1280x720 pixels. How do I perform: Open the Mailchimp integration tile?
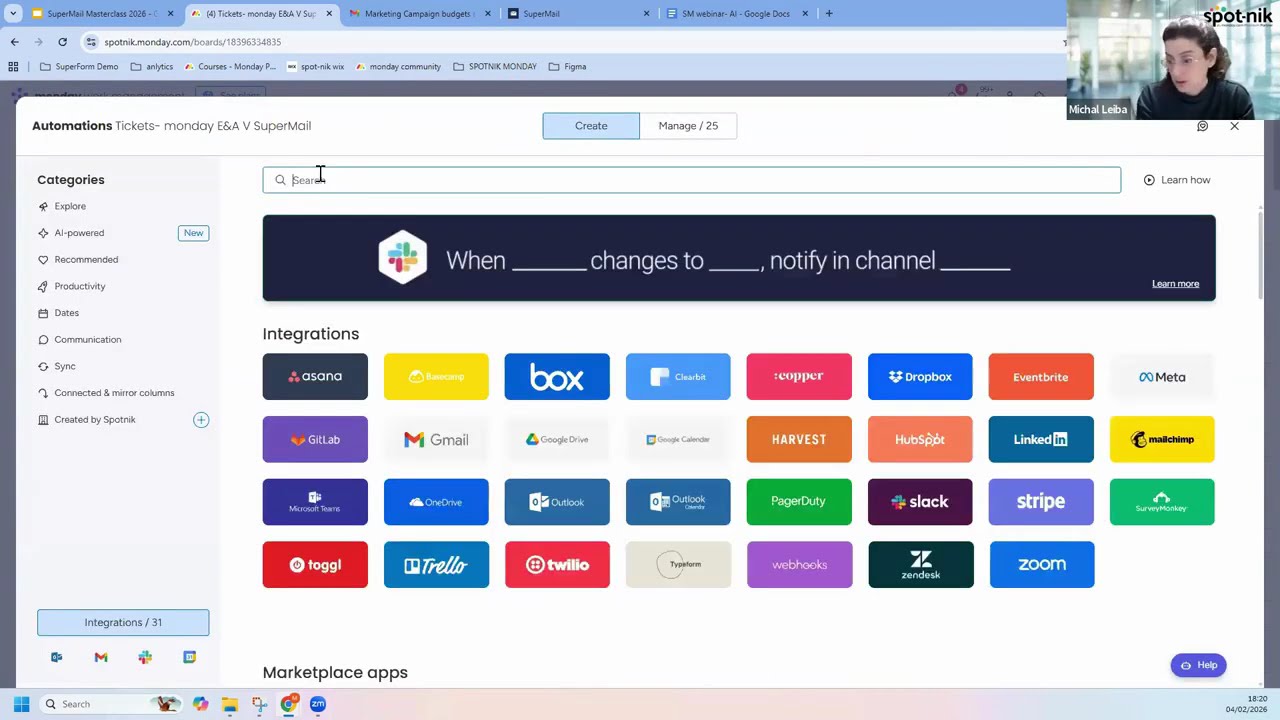(1162, 439)
